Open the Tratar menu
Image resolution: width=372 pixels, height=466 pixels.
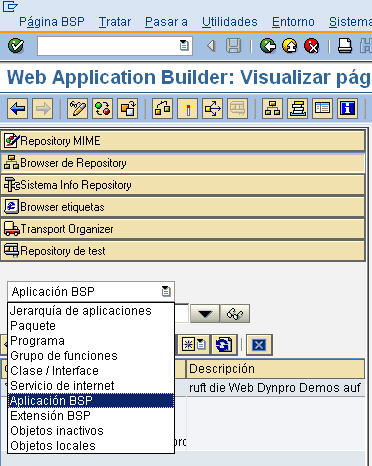(x=115, y=22)
